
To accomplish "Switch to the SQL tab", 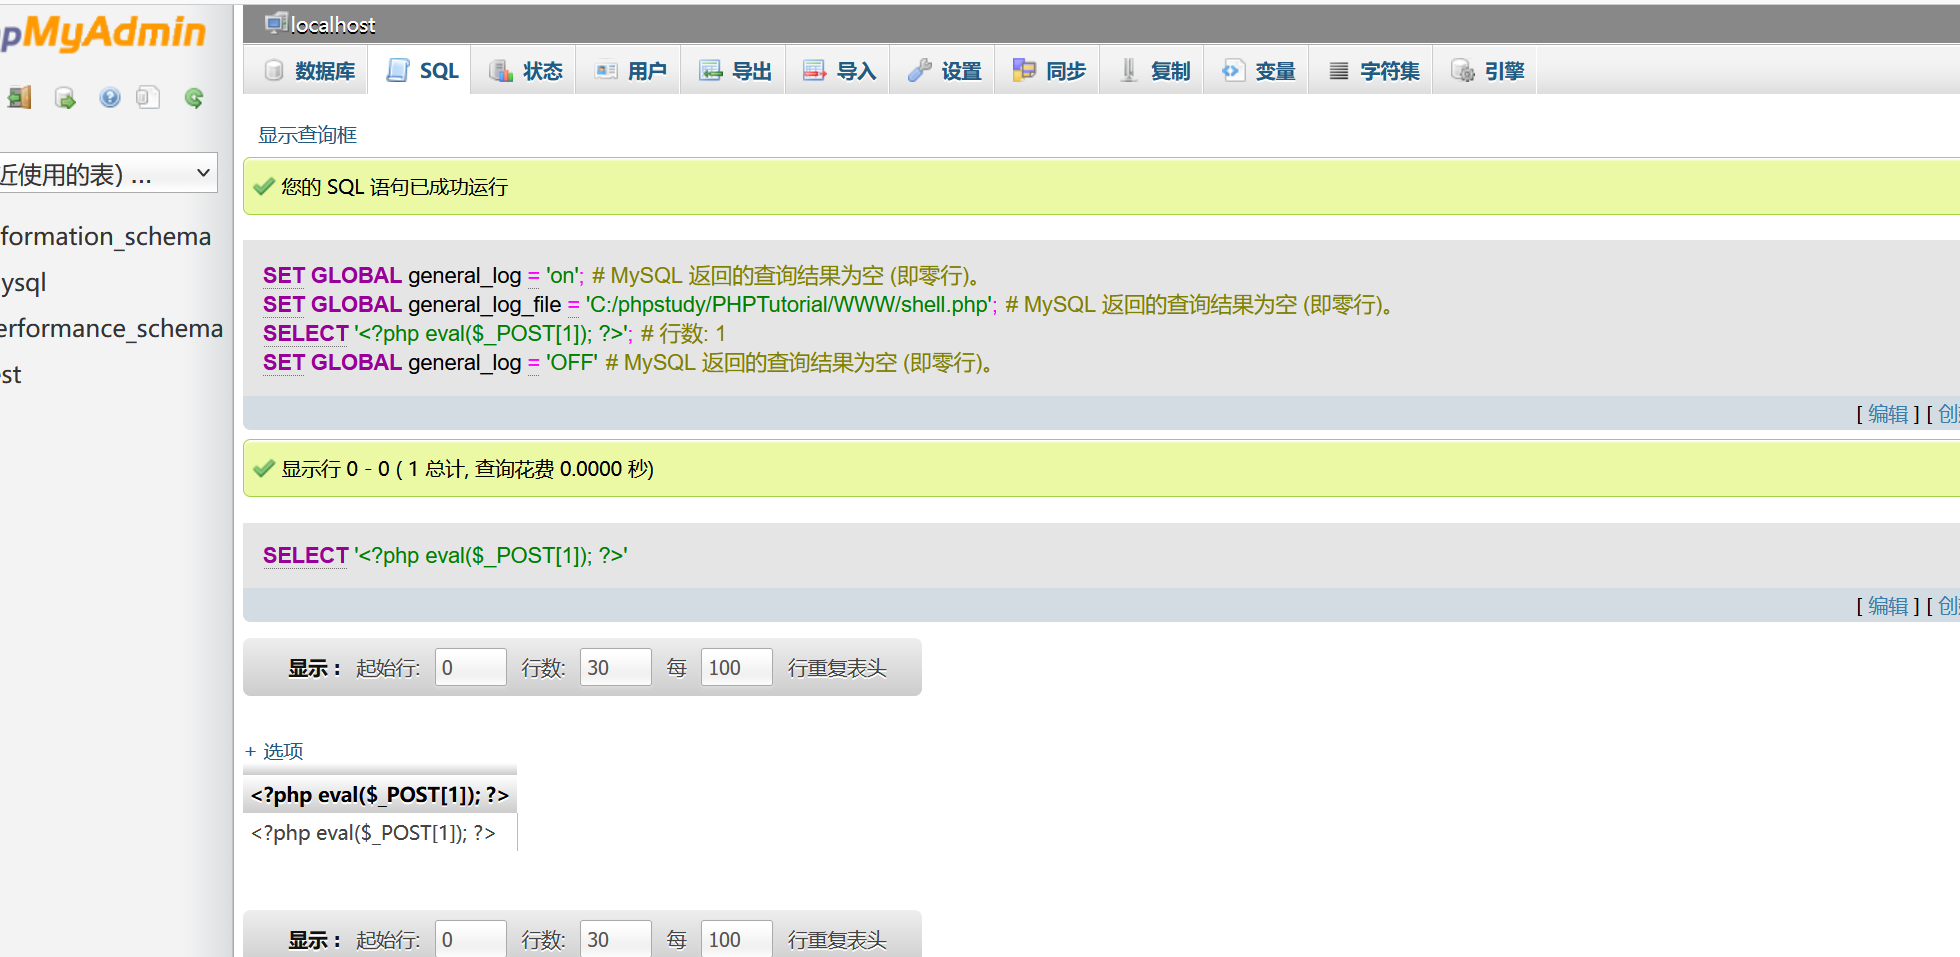I will (x=420, y=69).
